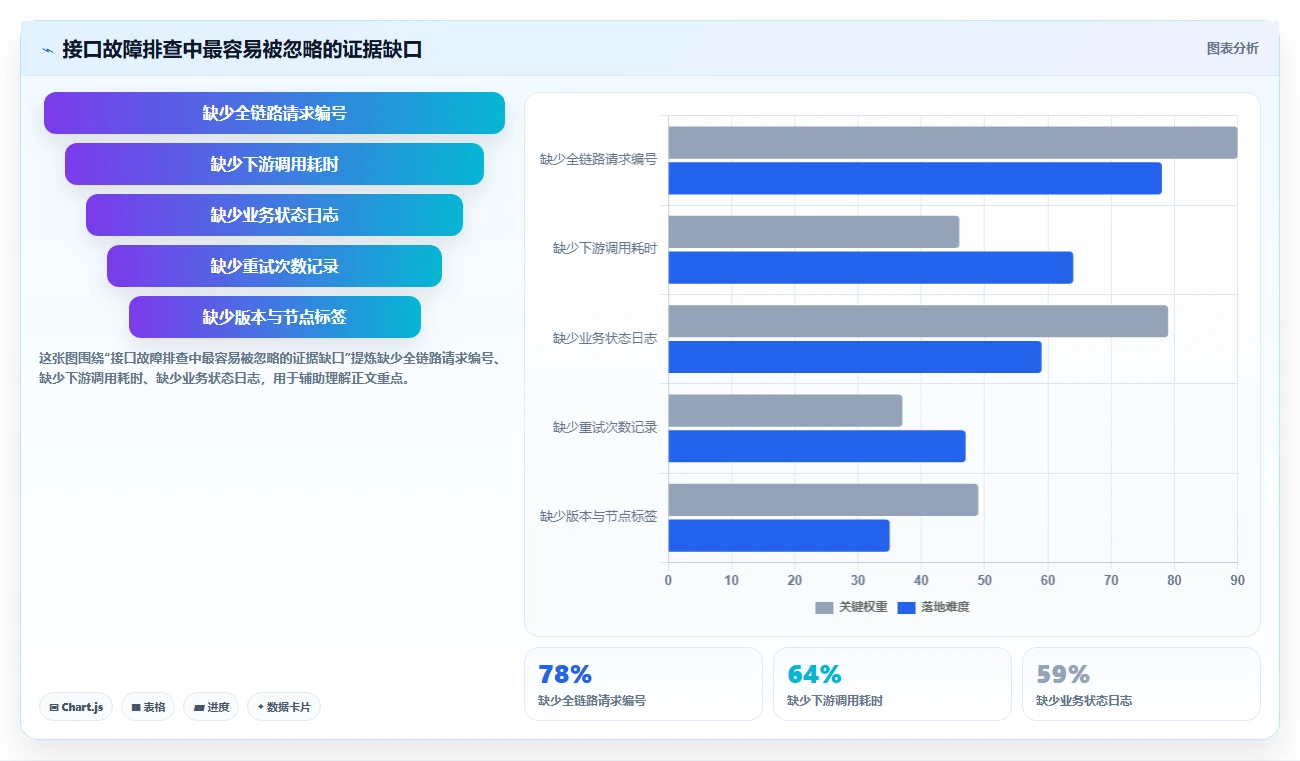The height and width of the screenshot is (761, 1300).
Task: Click the Chart.js tag chip
Action: click(76, 707)
